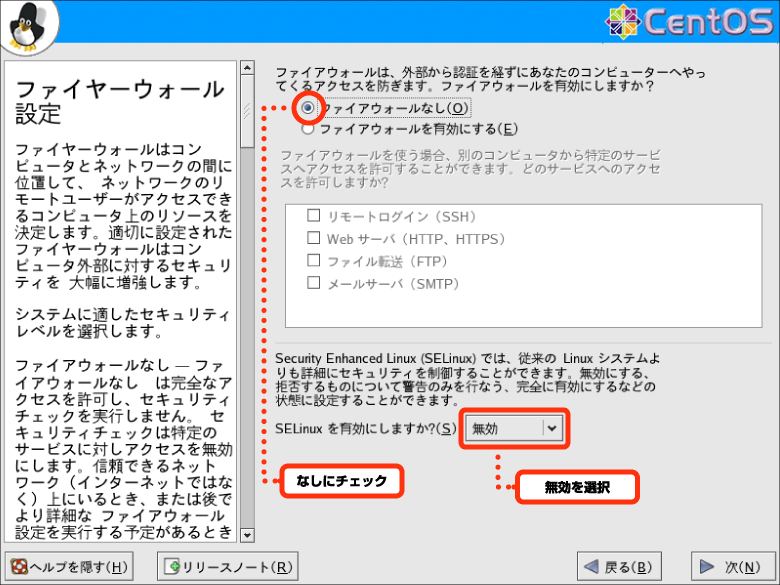Click the SELinux を有効にしますか?(S) label
Screen dimensions: 780x585
pos(366,428)
